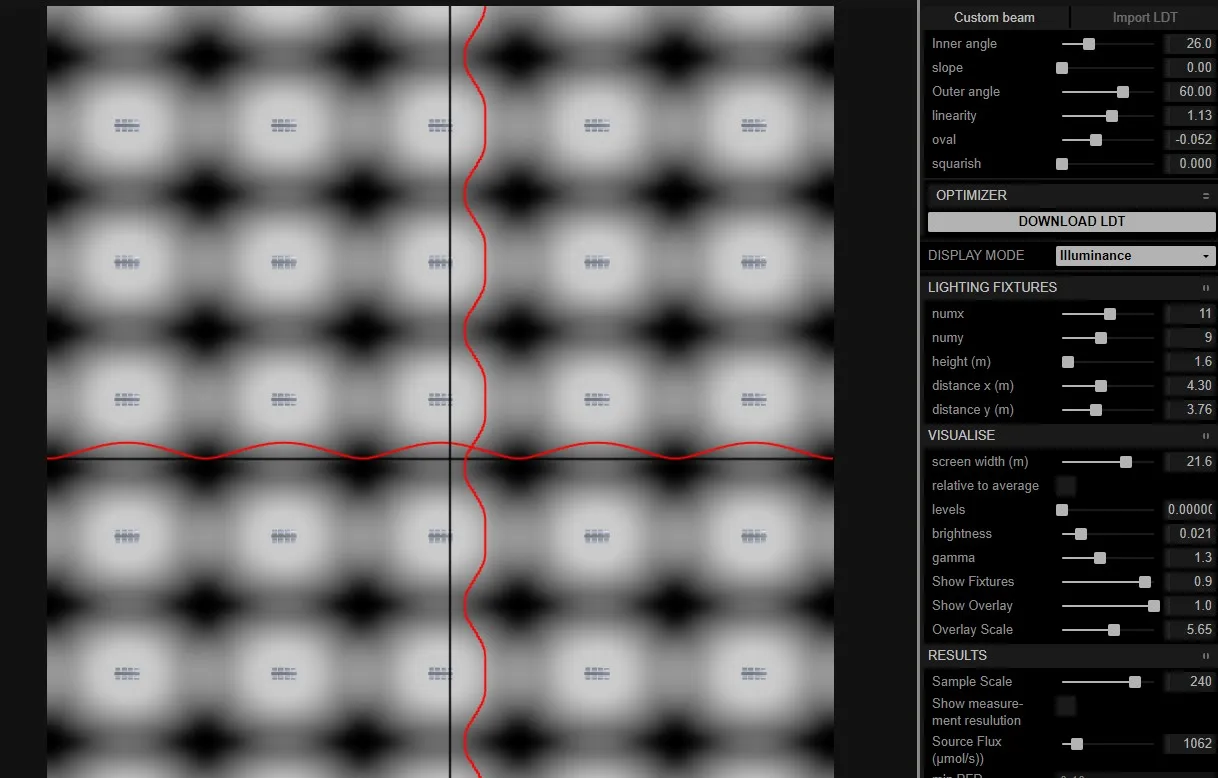Click the height value field 1.6
The height and width of the screenshot is (778, 1218).
pyautogui.click(x=1190, y=362)
